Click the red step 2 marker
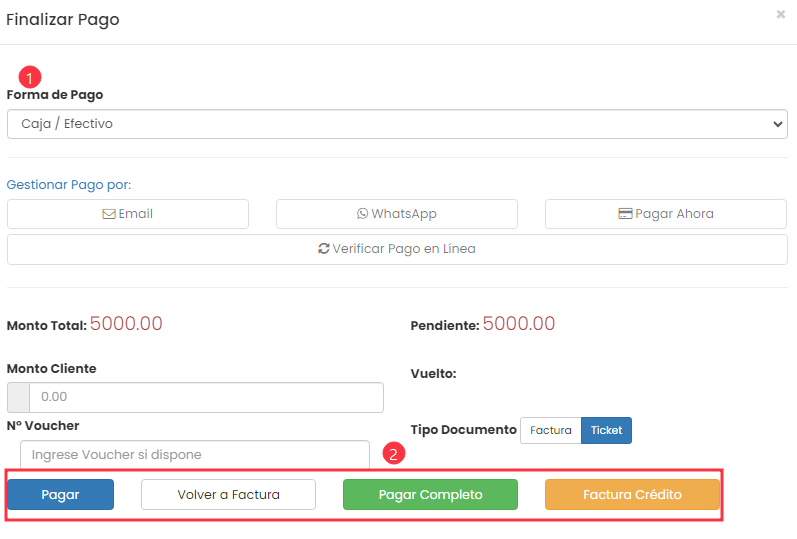Image resolution: width=797 pixels, height=539 pixels. pyautogui.click(x=394, y=454)
